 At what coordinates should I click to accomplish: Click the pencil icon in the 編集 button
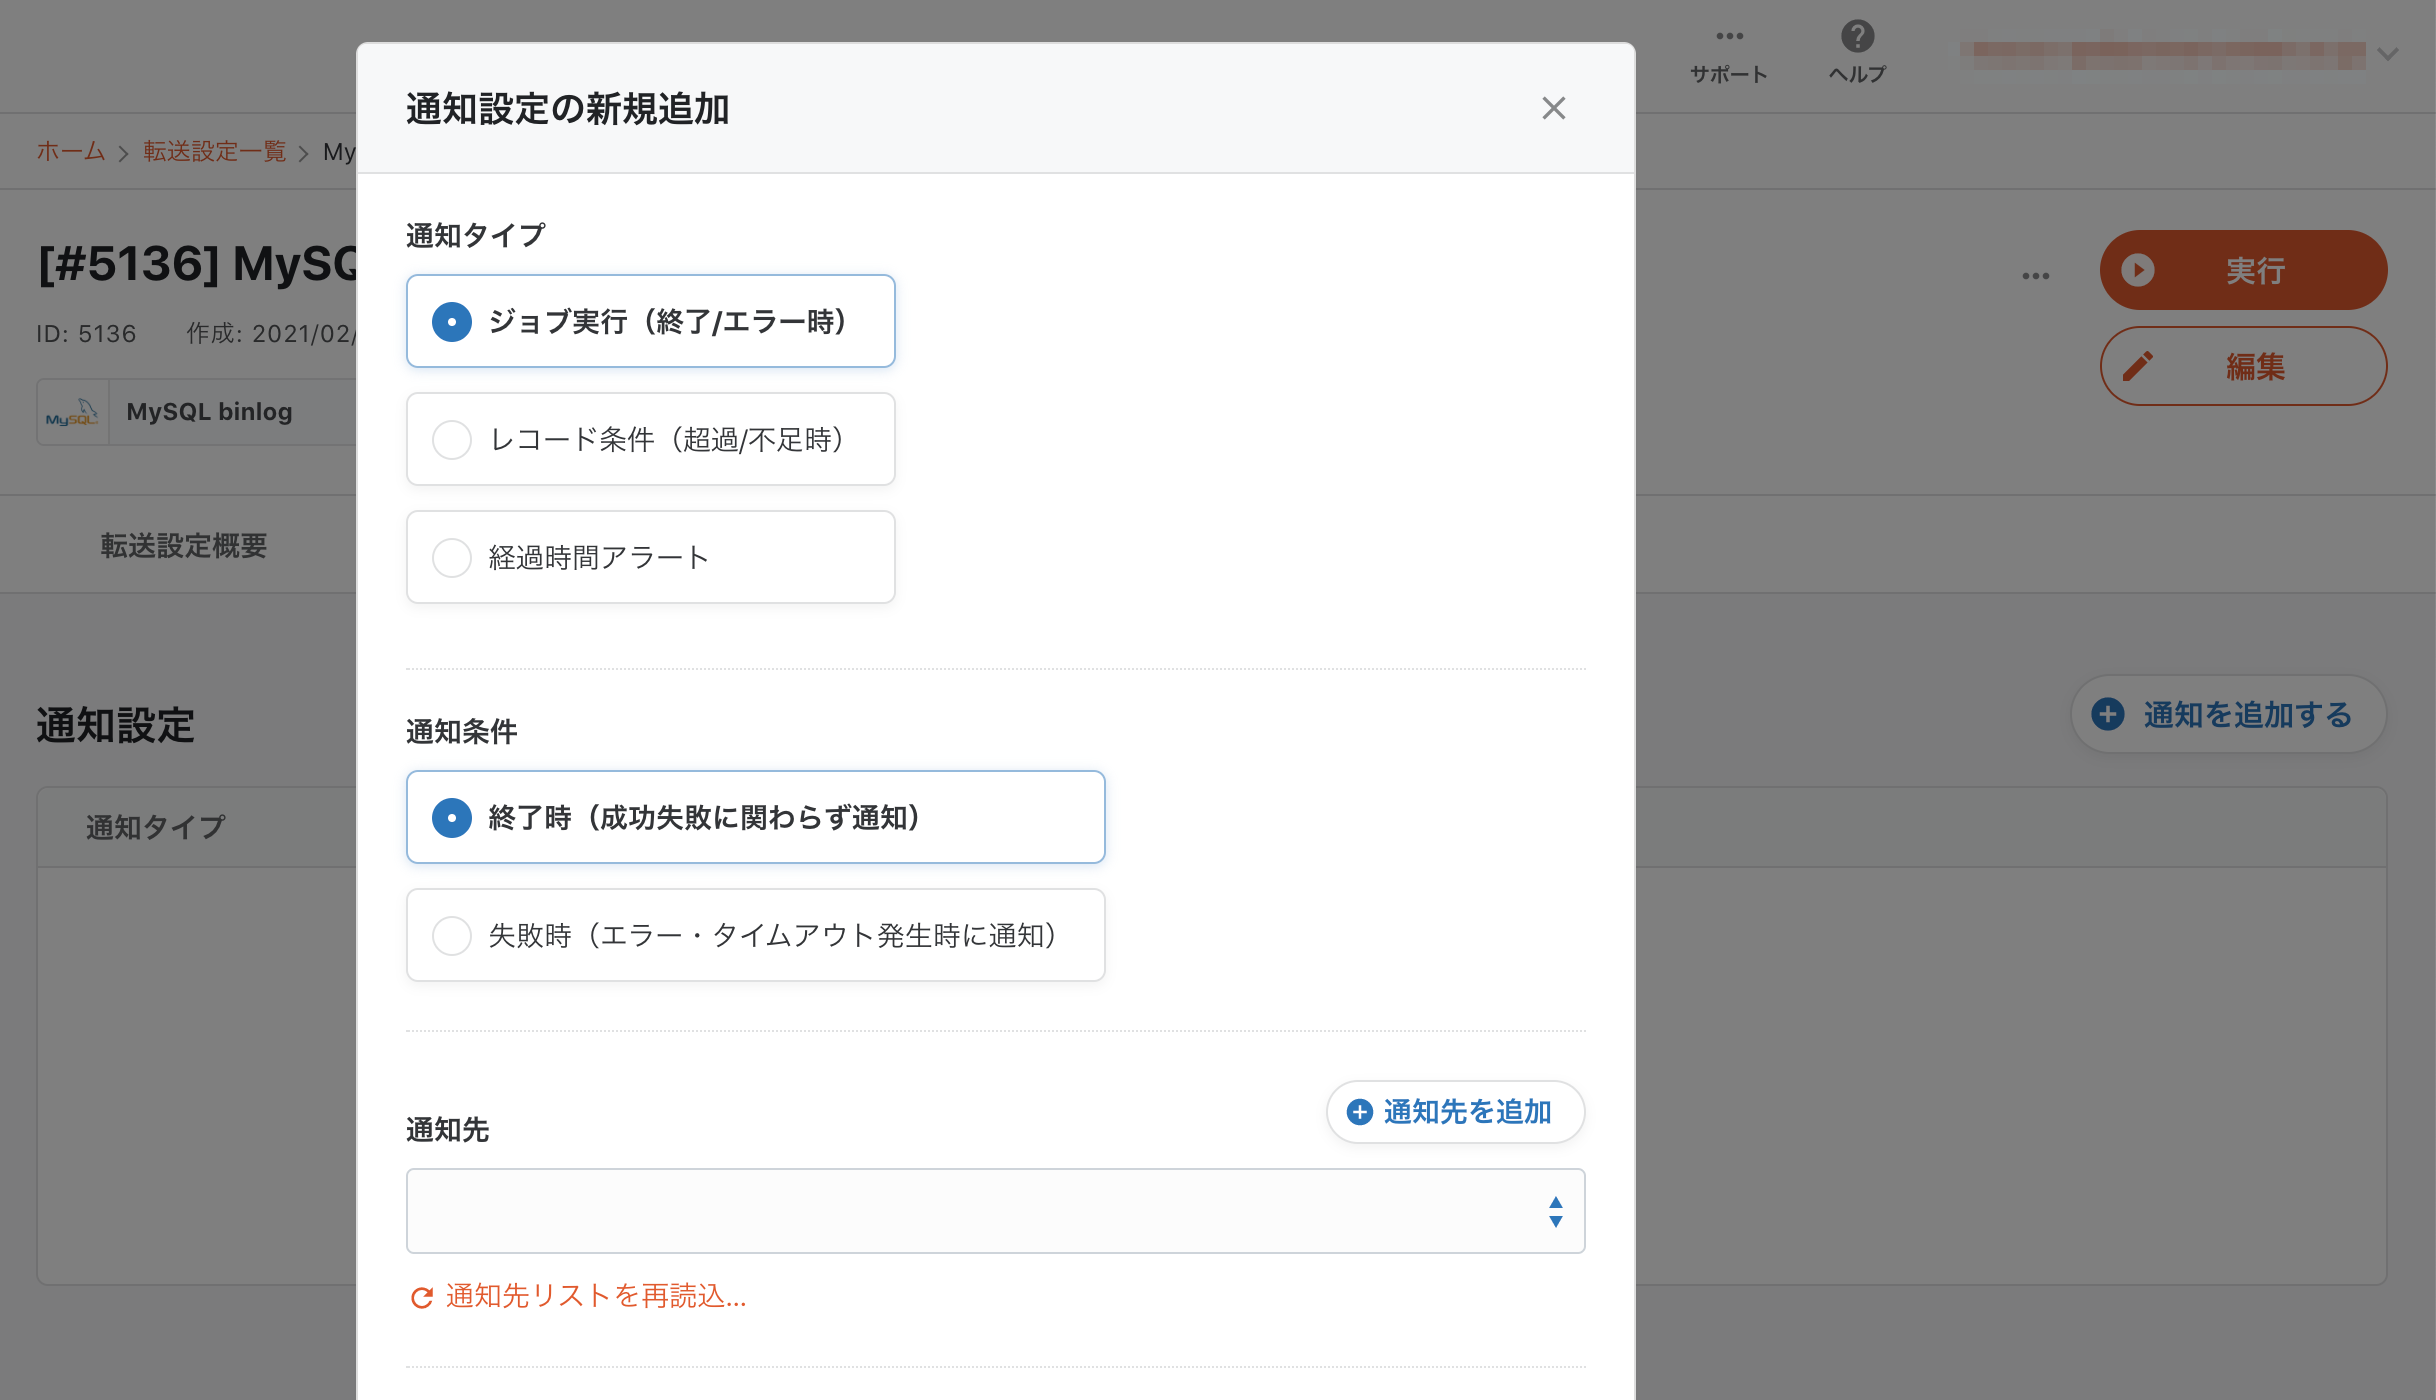click(2138, 366)
